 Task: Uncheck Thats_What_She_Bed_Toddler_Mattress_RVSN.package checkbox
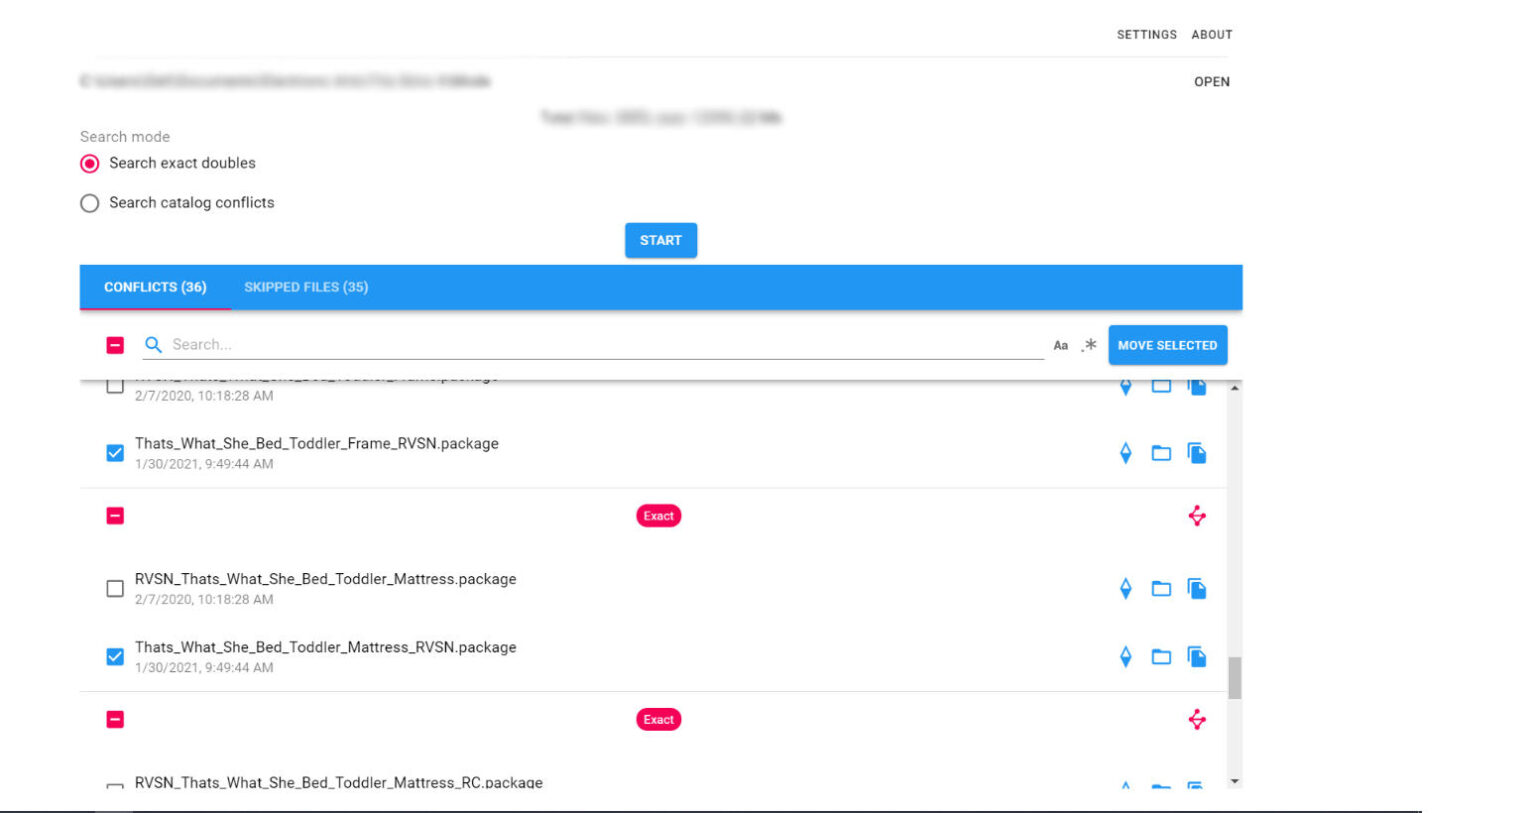[115, 657]
